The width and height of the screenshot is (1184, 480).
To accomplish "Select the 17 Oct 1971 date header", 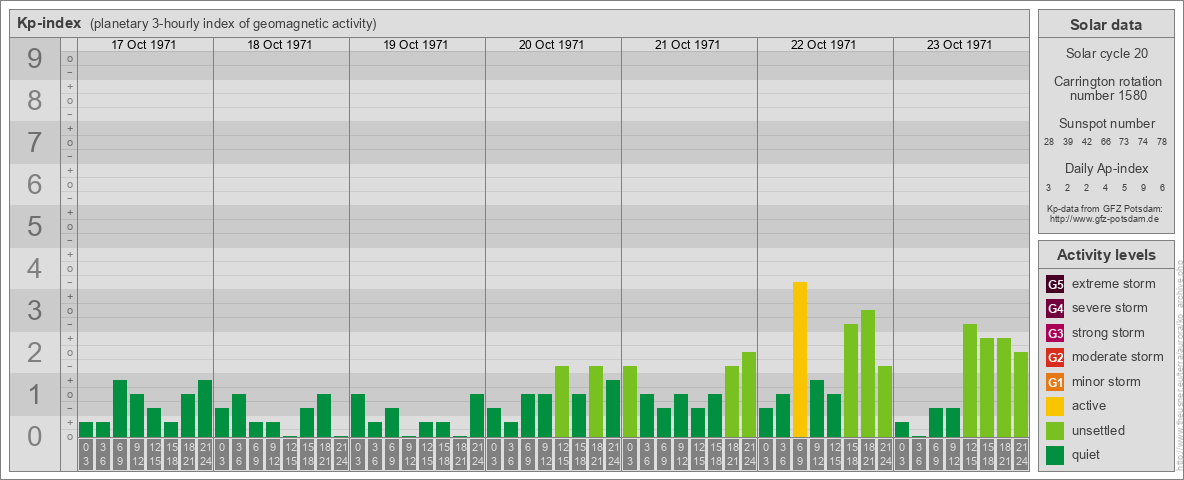I will click(x=143, y=45).
